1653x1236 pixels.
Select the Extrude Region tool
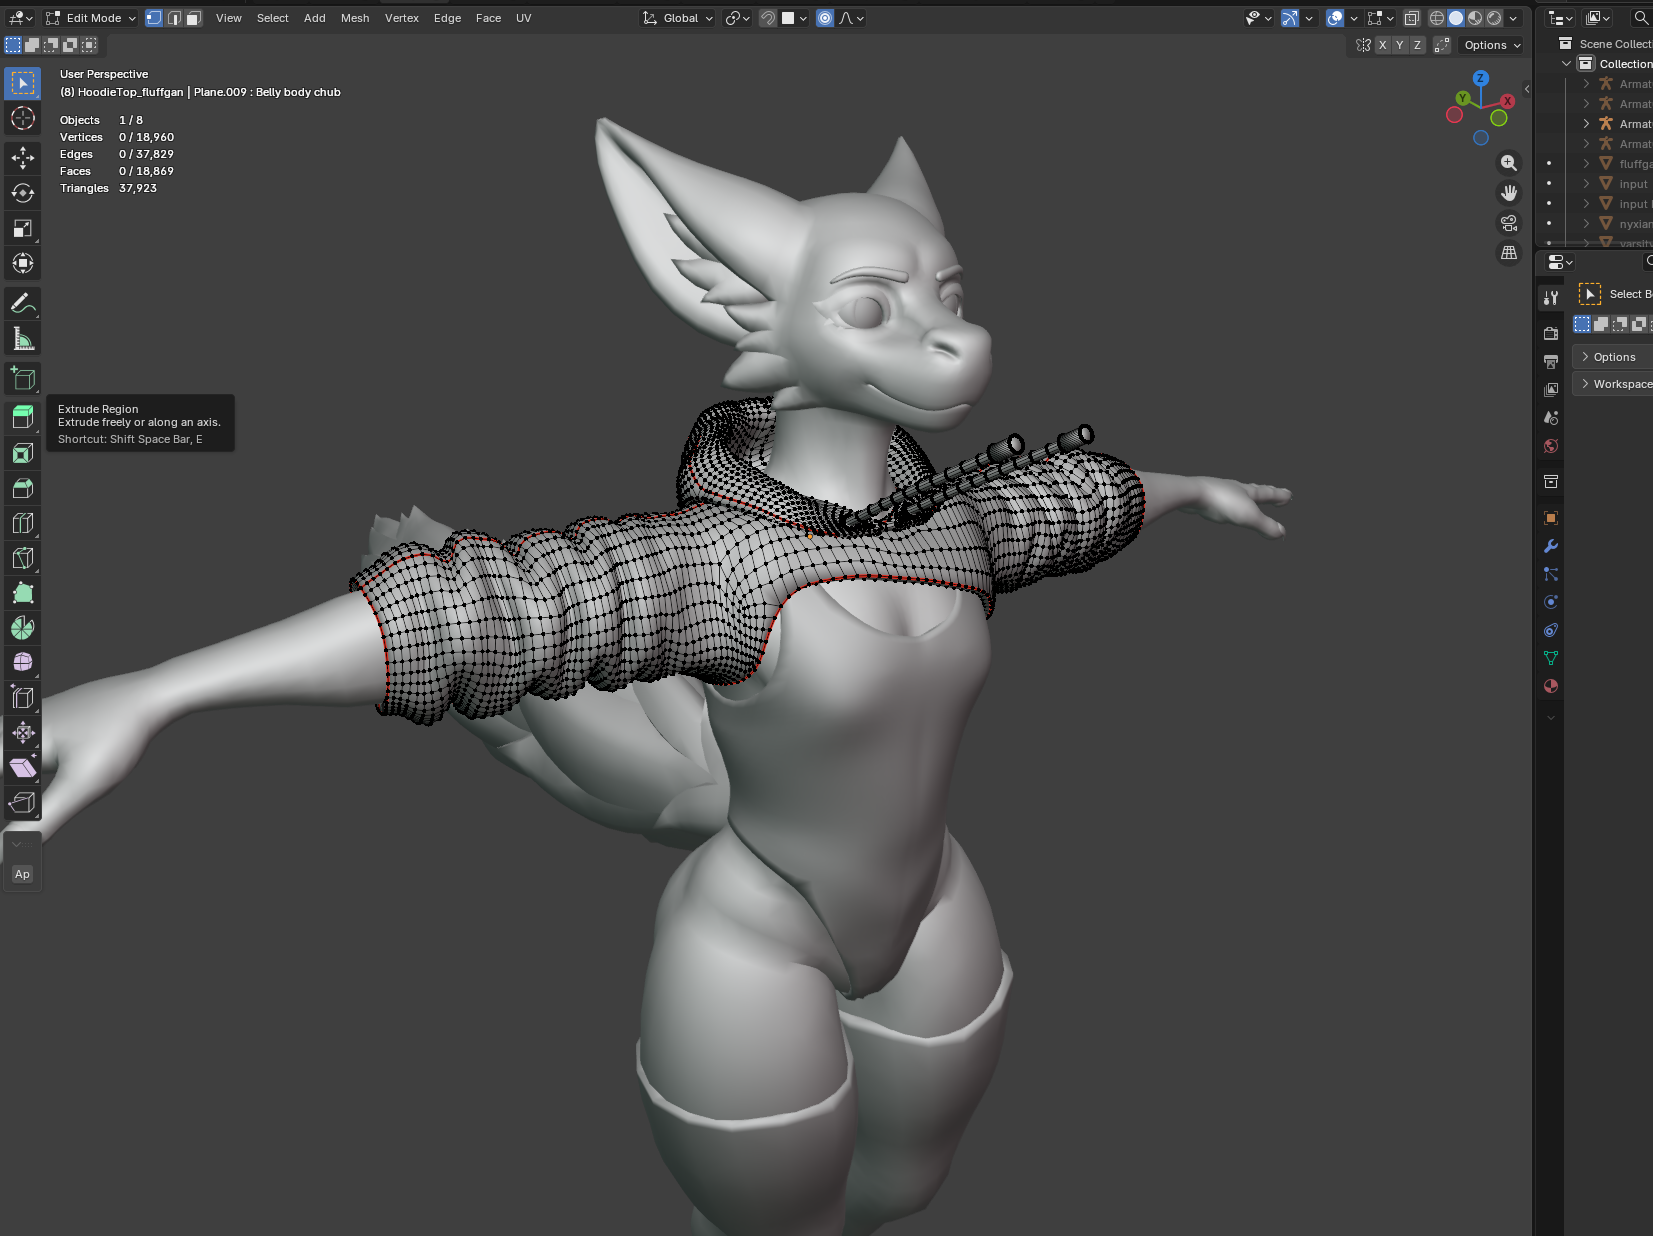point(22,418)
